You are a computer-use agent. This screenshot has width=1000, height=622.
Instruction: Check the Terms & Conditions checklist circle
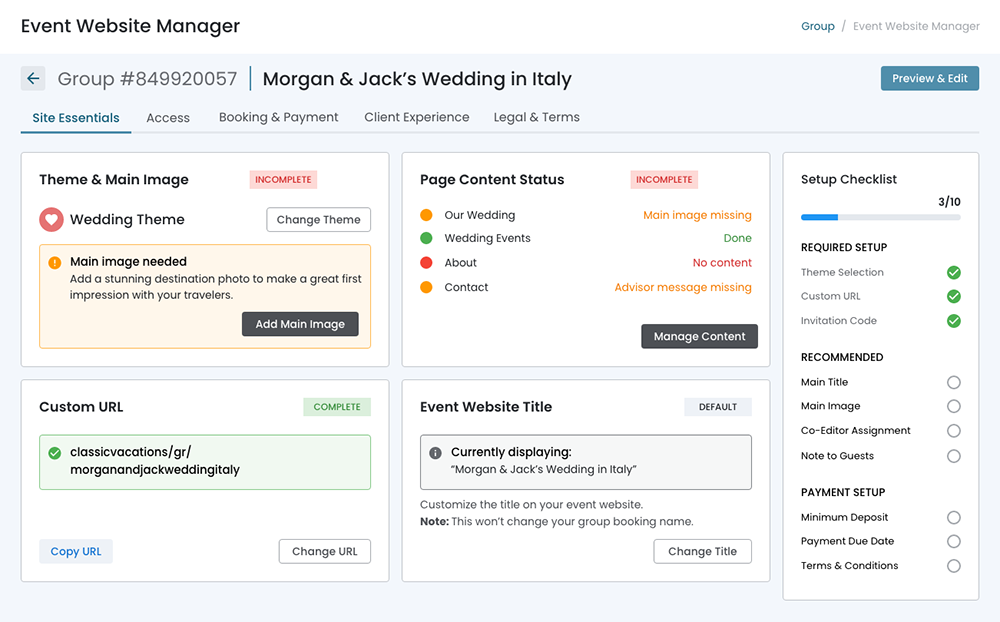(953, 566)
